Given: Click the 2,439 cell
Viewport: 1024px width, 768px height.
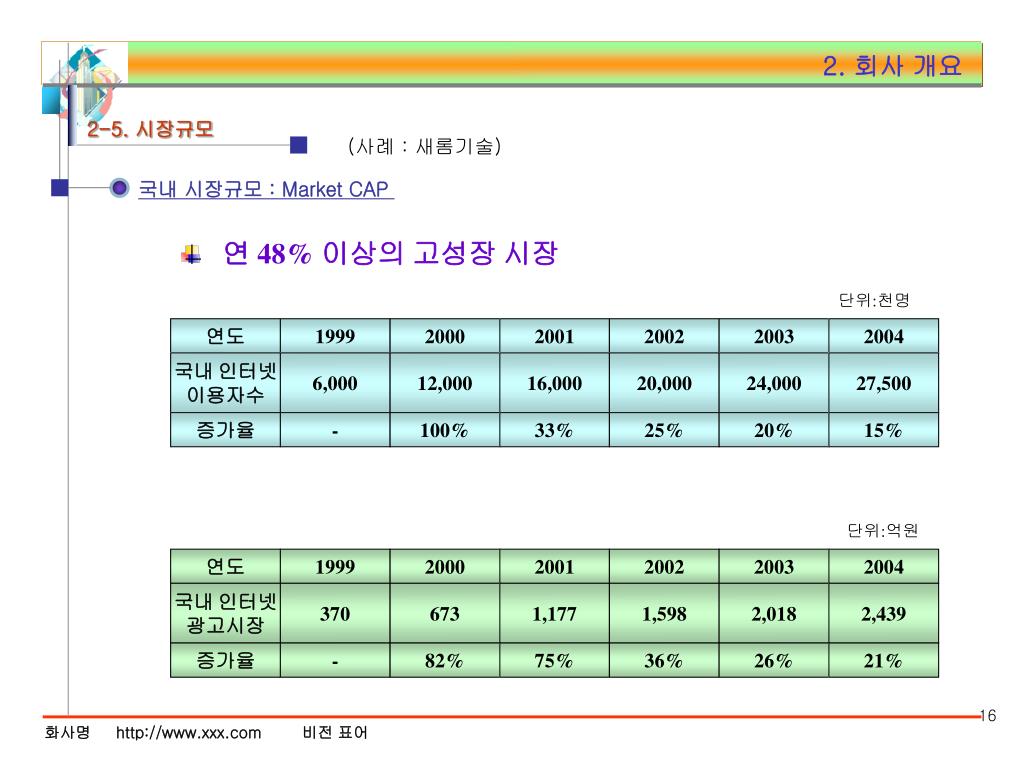Looking at the screenshot, I should pos(884,613).
